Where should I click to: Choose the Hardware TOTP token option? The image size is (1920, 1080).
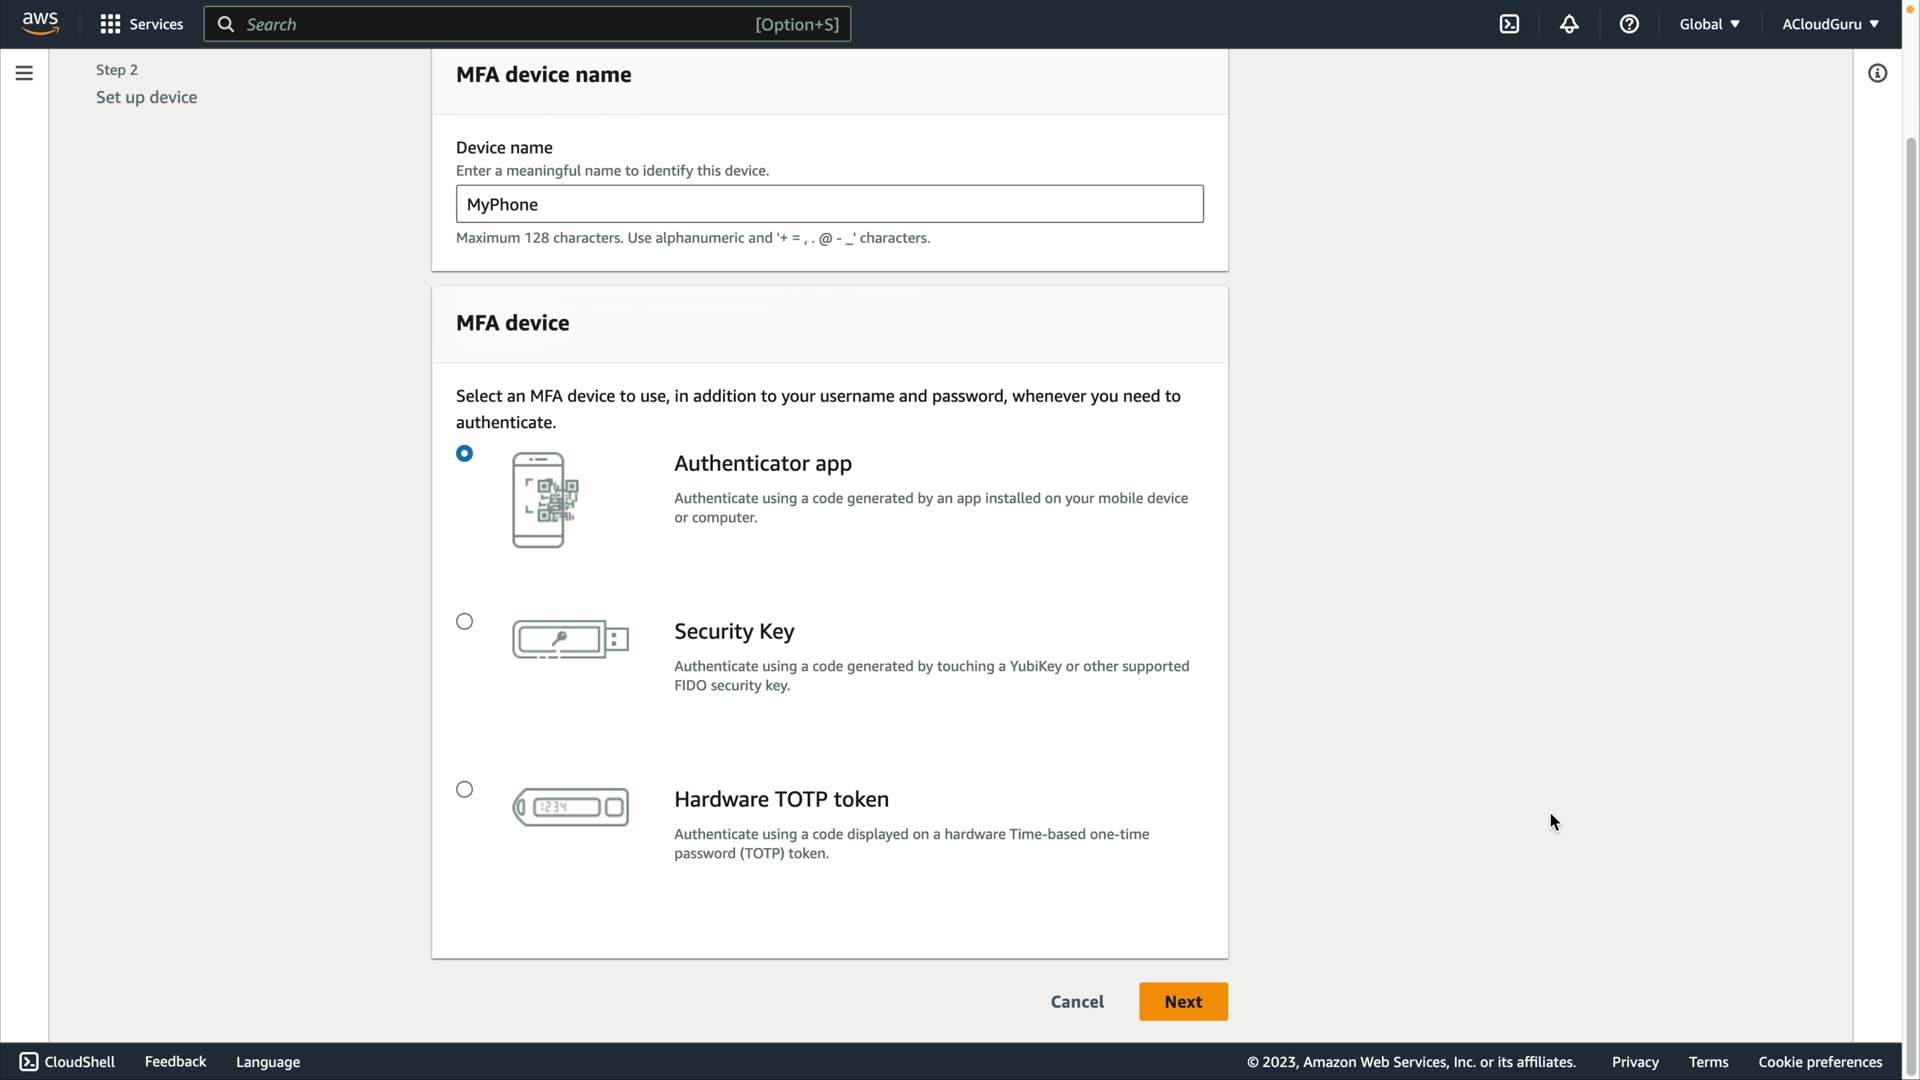[464, 790]
